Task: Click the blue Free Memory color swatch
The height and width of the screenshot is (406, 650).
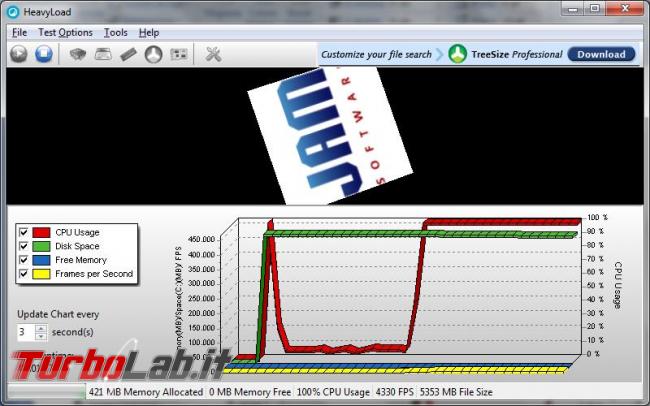Action: [x=41, y=260]
